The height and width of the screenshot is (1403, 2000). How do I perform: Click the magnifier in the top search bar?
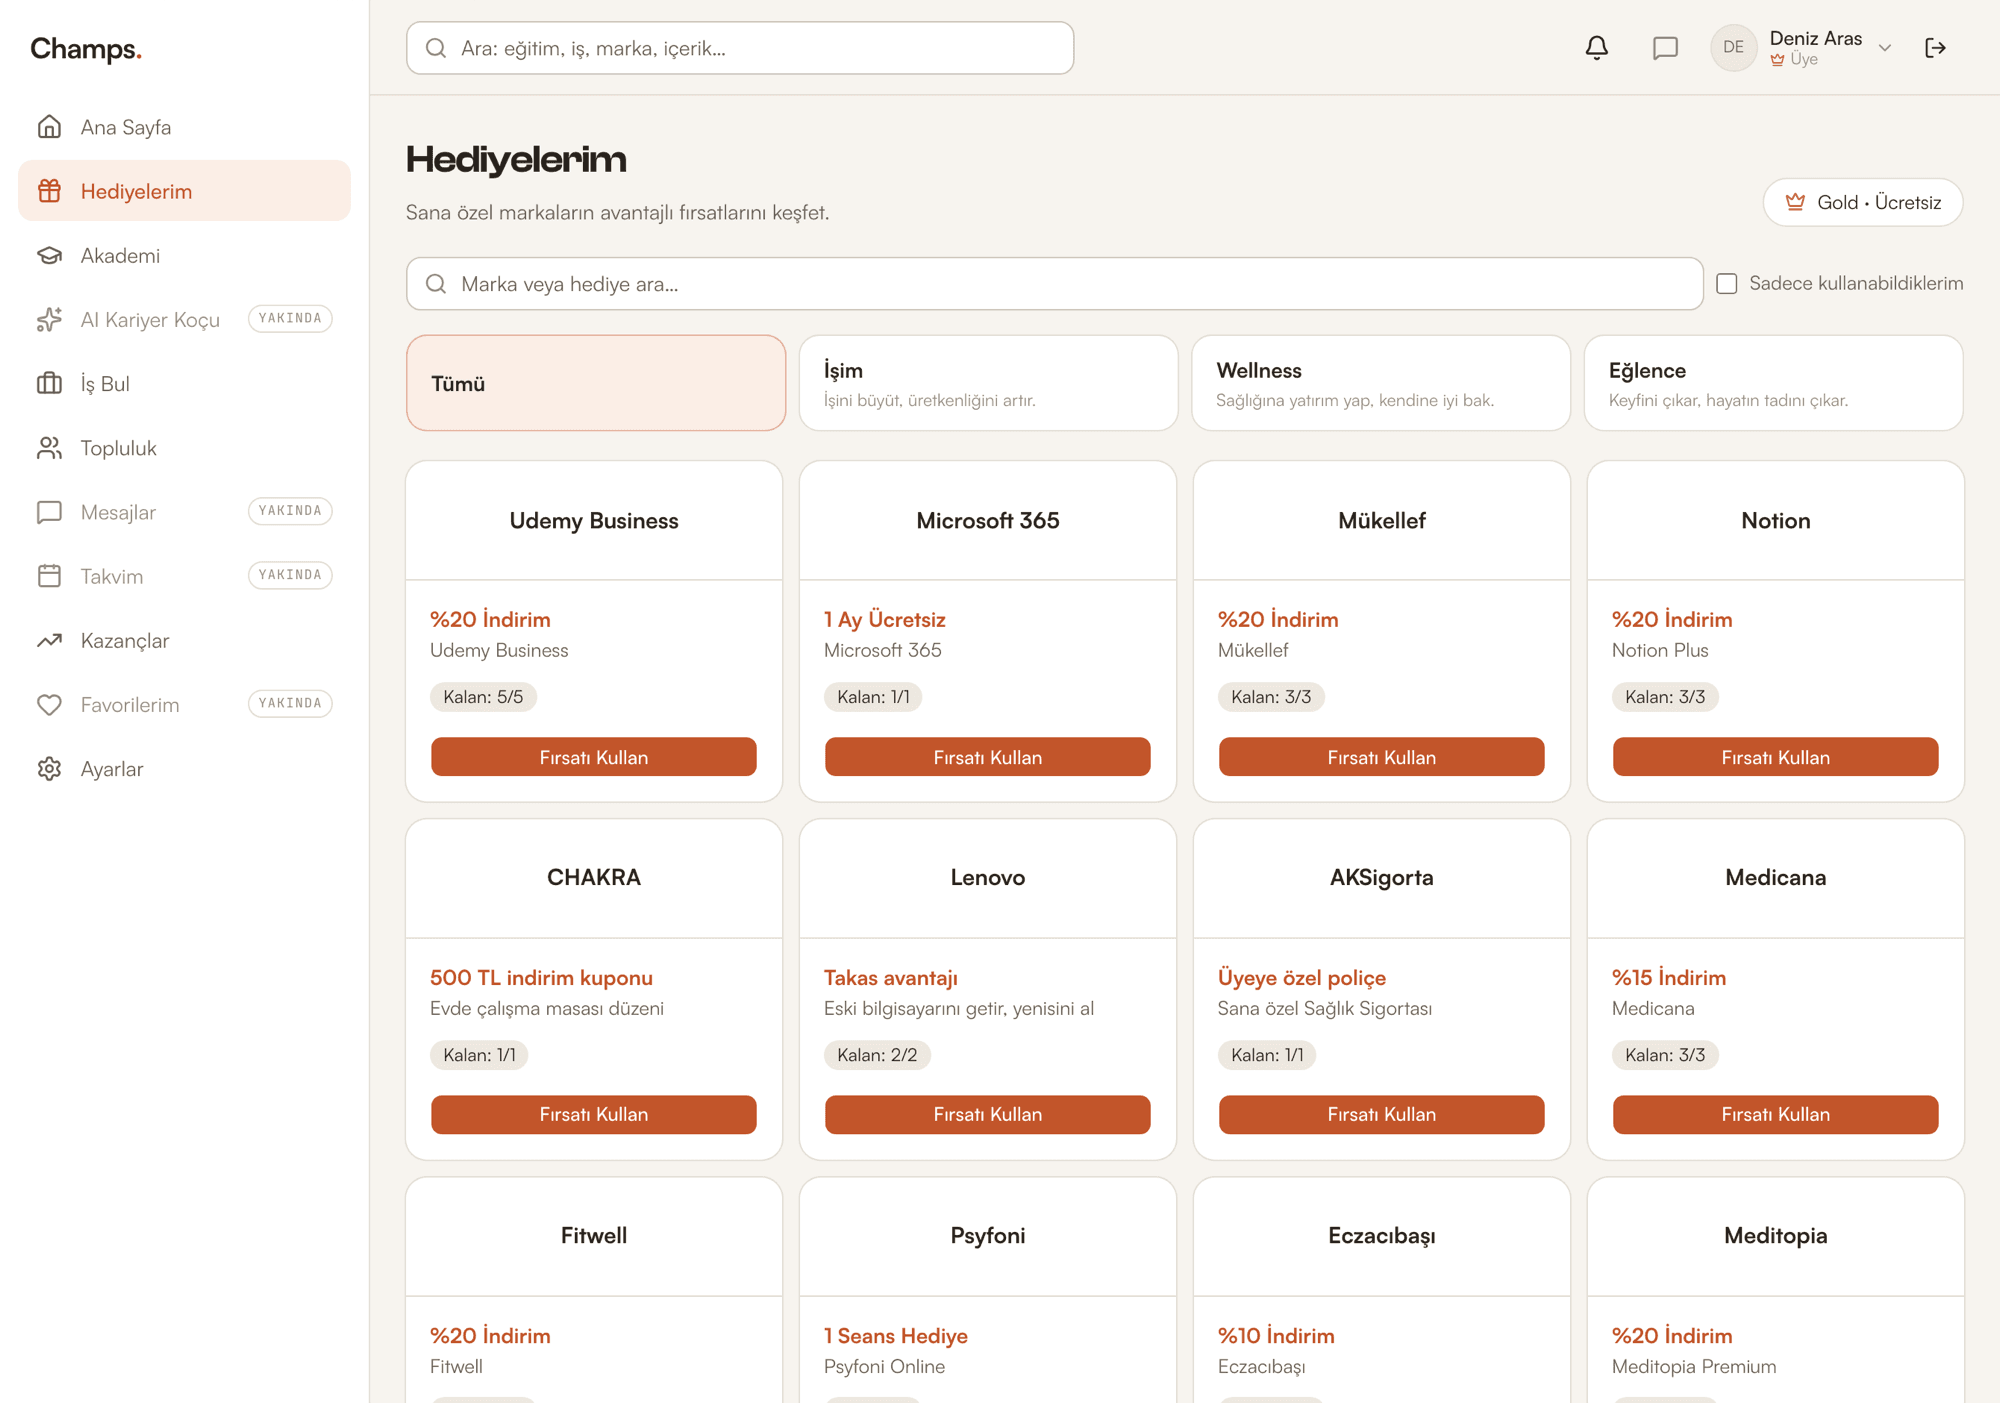tap(436, 48)
